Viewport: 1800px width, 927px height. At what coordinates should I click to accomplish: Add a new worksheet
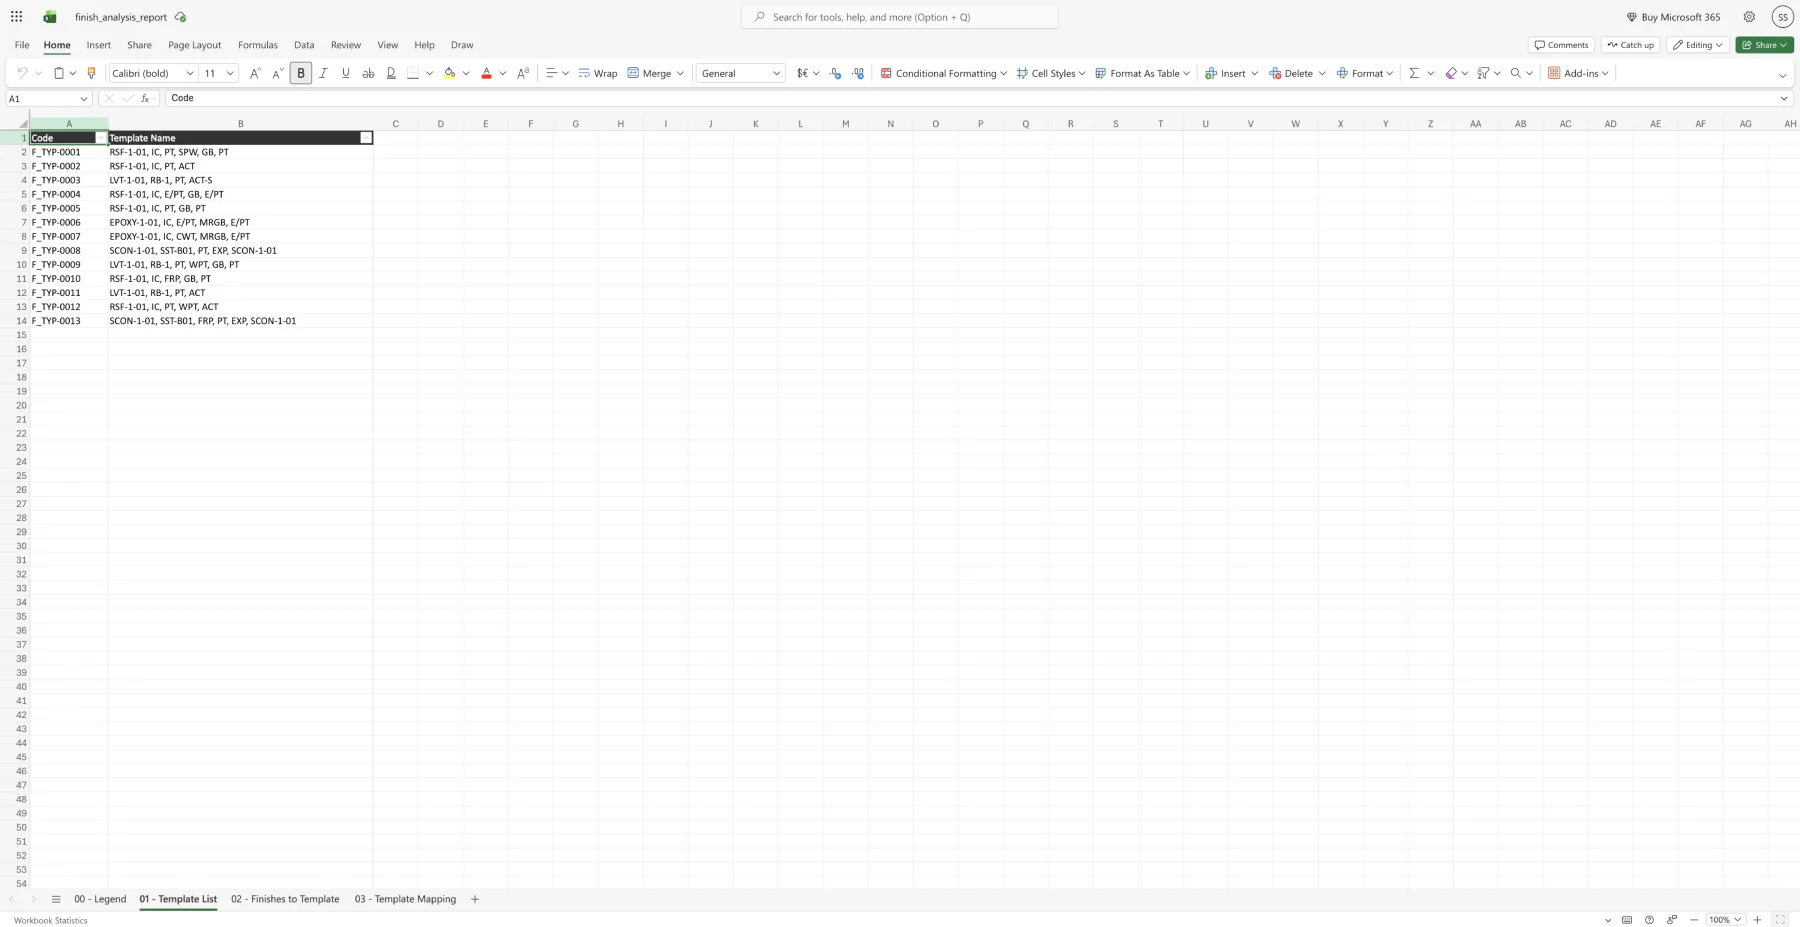(x=474, y=899)
